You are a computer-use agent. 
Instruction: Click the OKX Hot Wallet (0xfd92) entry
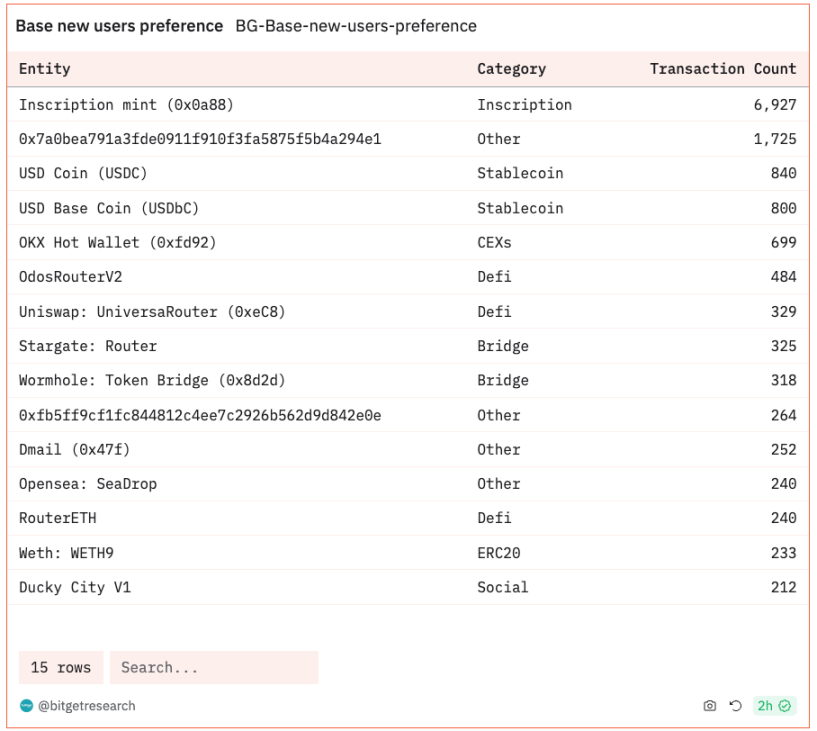117,242
